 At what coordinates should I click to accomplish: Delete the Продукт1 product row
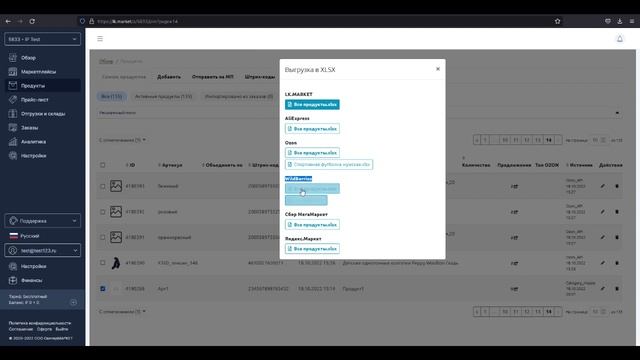(617, 289)
